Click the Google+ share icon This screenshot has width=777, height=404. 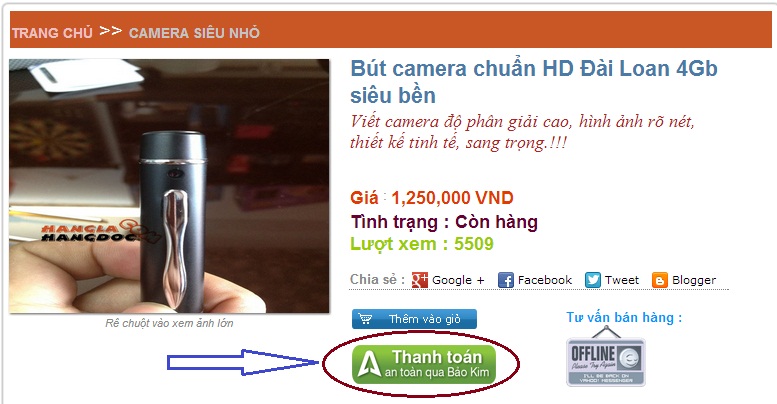point(420,280)
